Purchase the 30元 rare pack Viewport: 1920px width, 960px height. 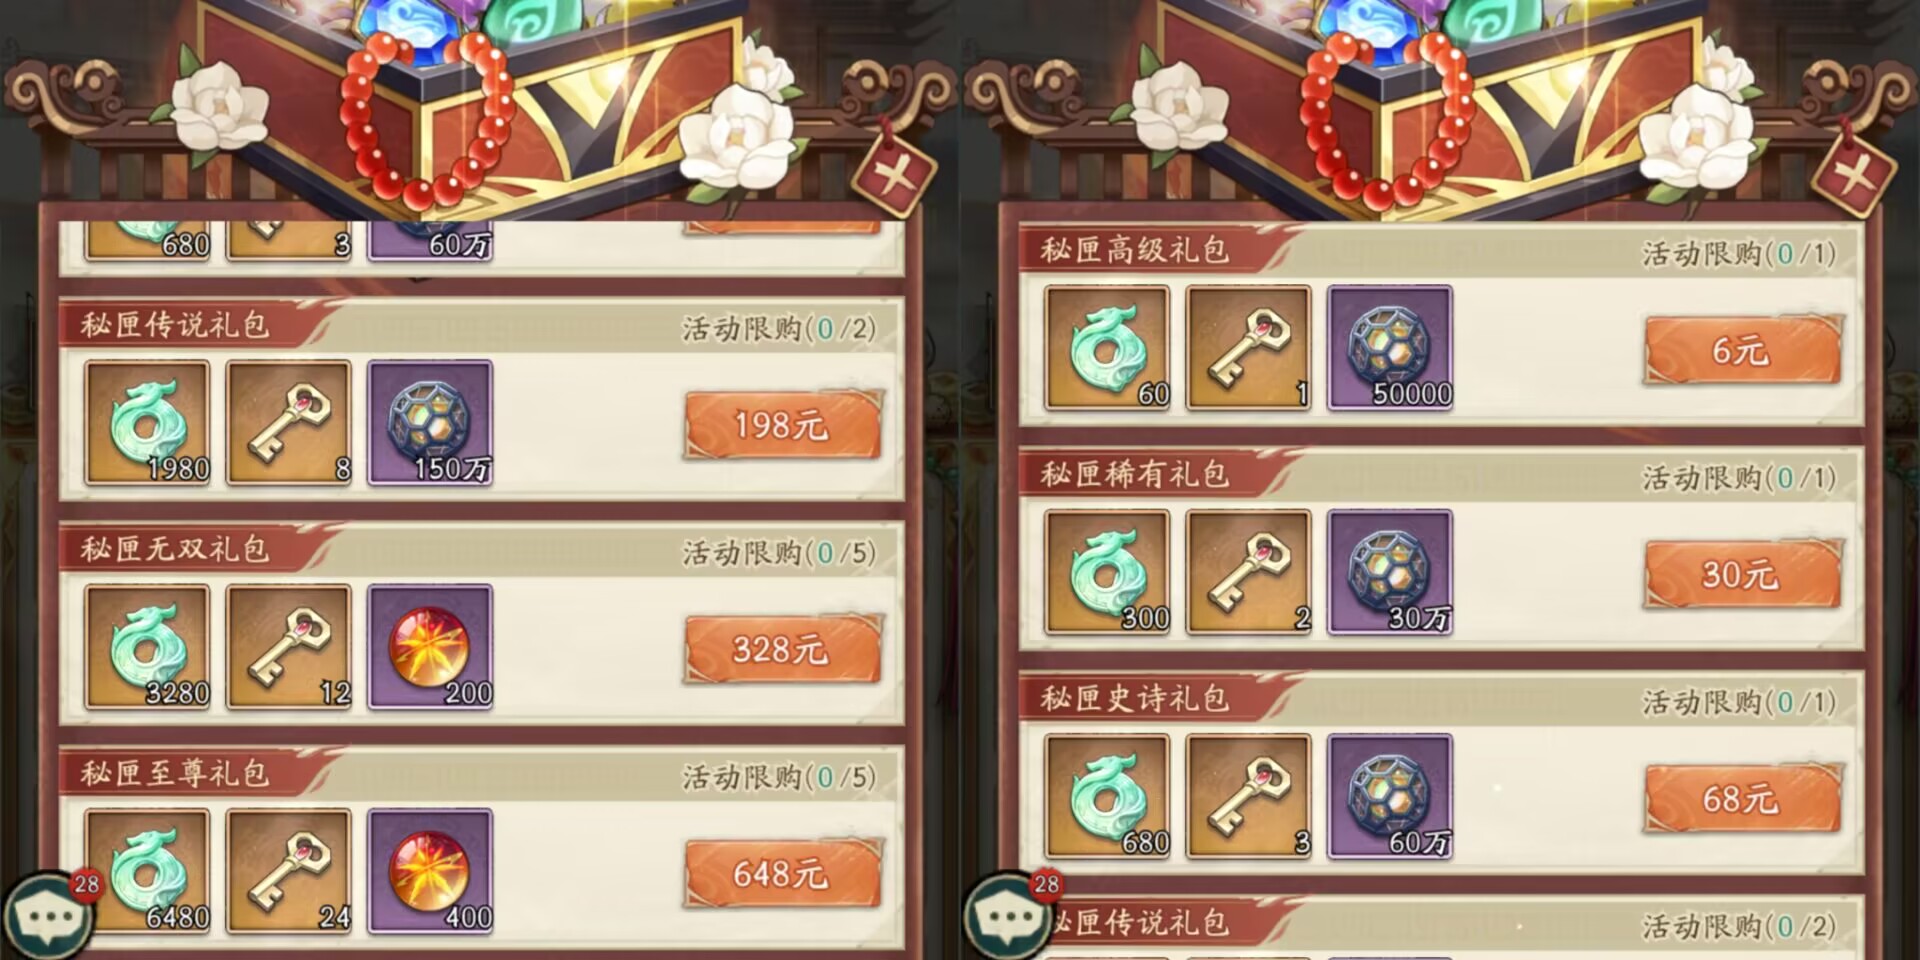1743,574
